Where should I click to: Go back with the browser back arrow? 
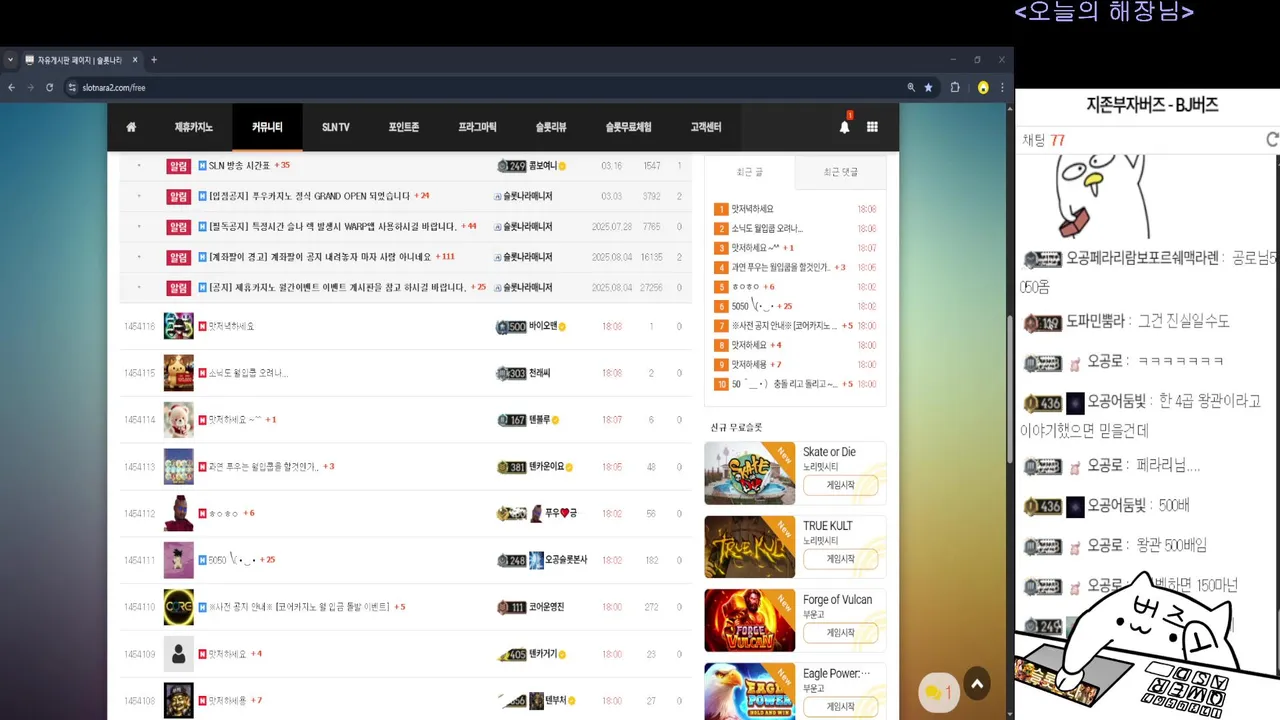pyautogui.click(x=12, y=88)
